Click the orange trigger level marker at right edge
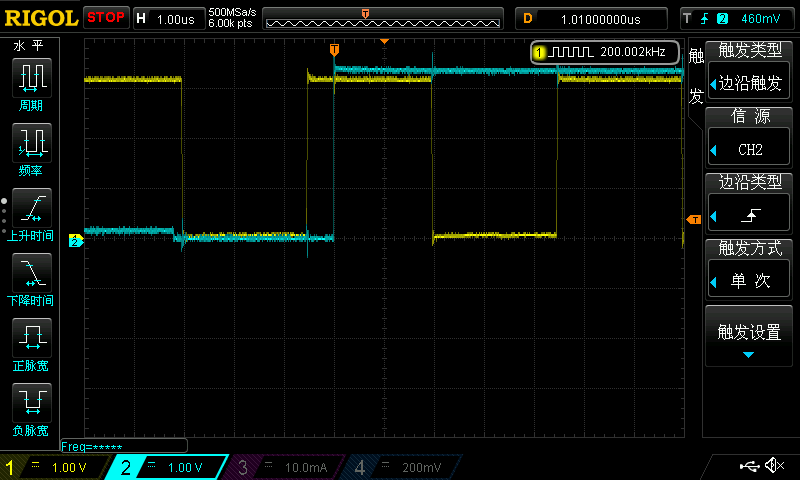Screen dimensions: 800x480 [694, 219]
